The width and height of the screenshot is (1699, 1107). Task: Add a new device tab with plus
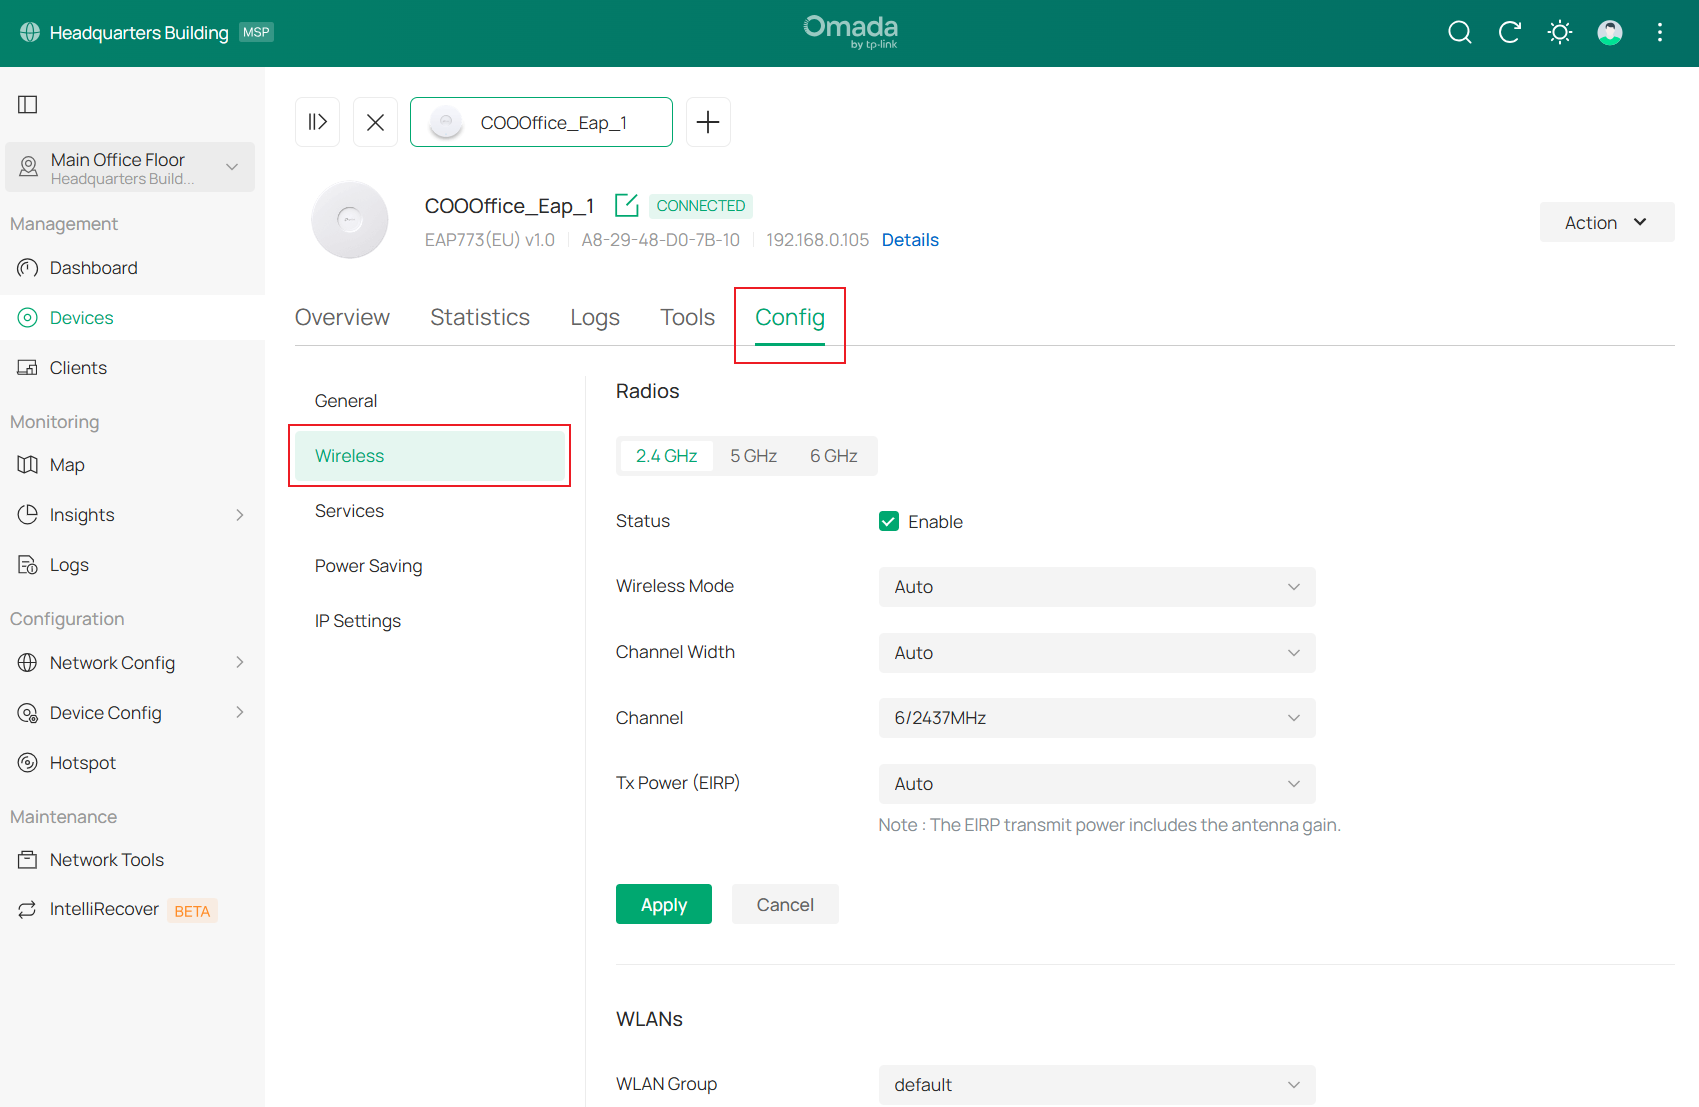pyautogui.click(x=708, y=123)
